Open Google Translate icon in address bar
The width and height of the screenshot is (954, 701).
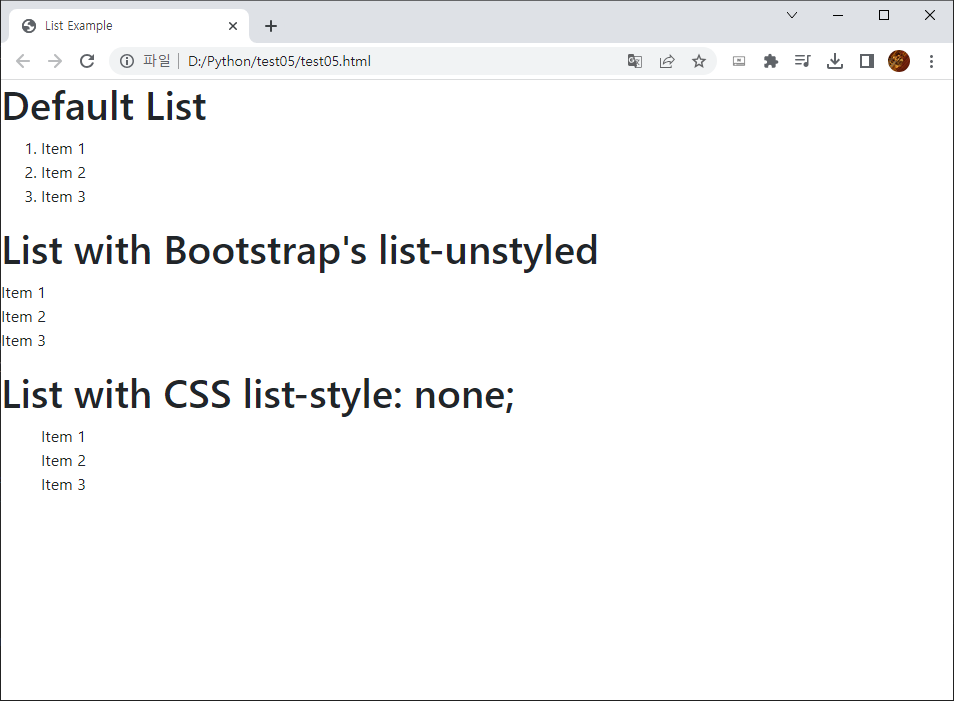tap(635, 61)
